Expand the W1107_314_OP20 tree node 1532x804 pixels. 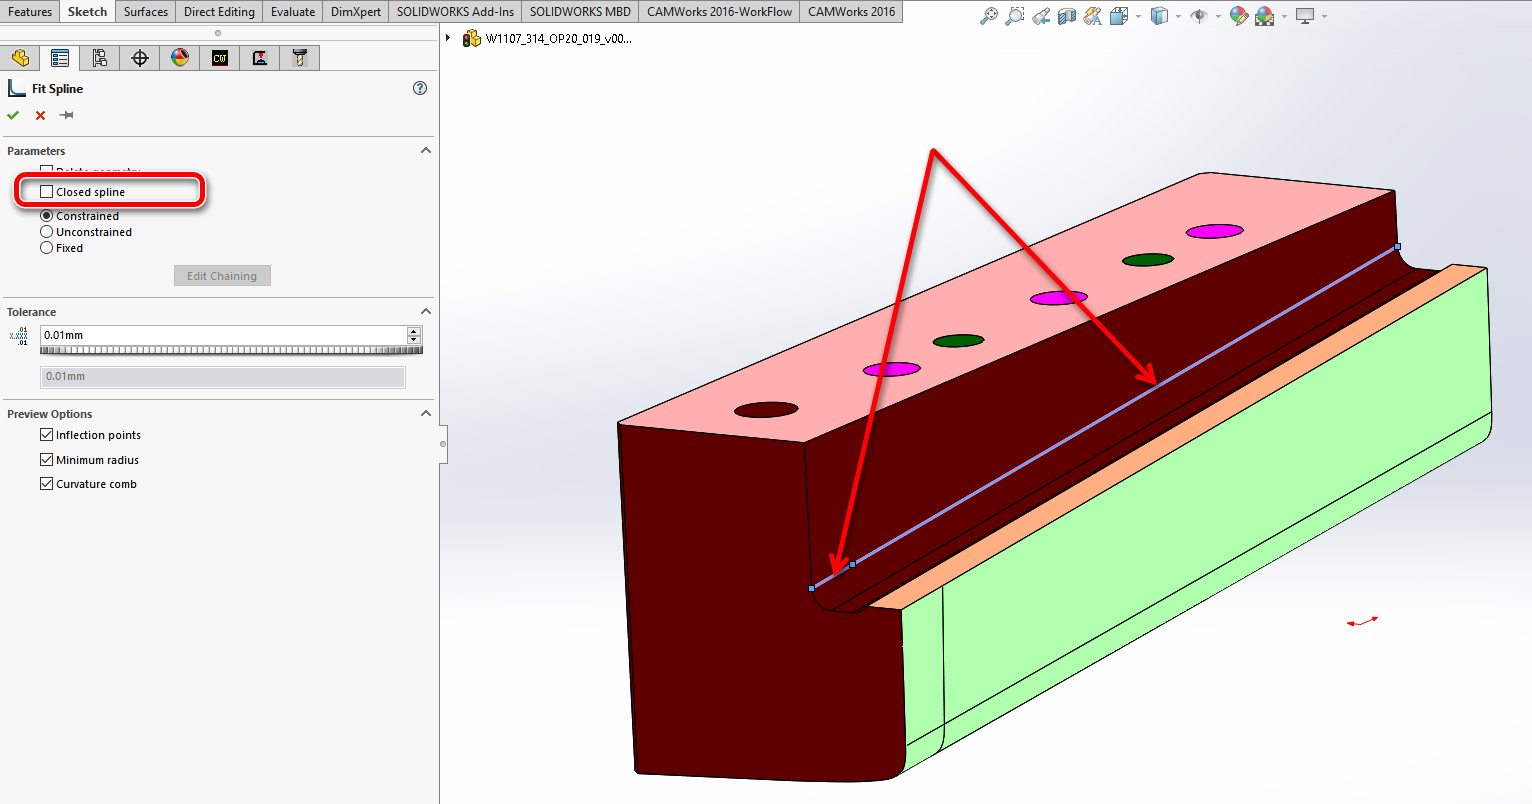pos(448,38)
